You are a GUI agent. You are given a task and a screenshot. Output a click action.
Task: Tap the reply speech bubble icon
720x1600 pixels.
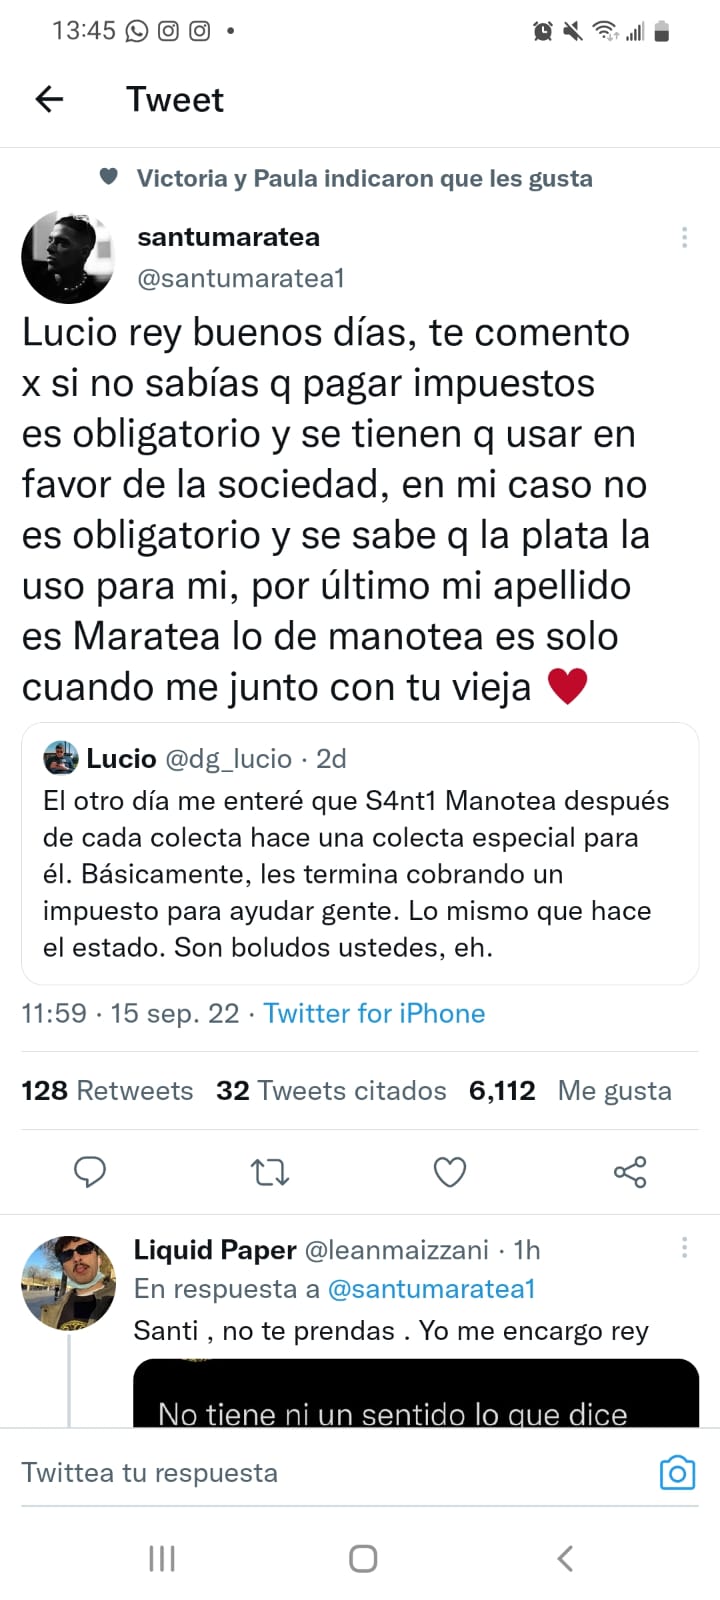coord(90,1171)
